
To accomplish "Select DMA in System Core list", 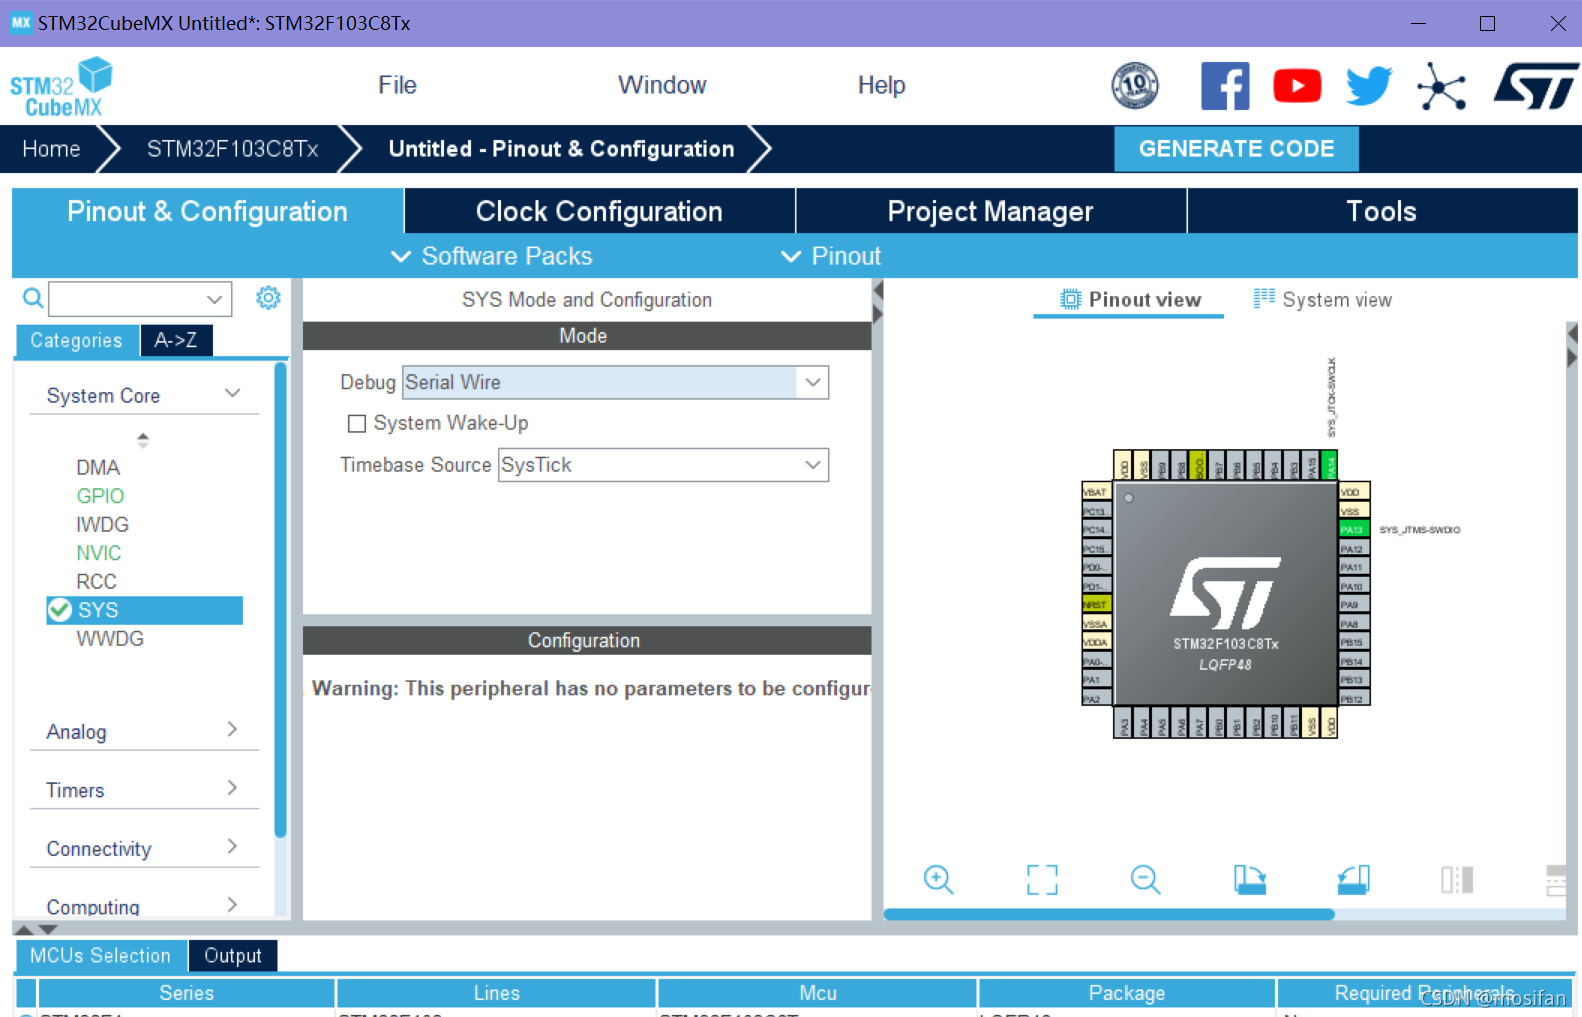I will pyautogui.click(x=98, y=467).
